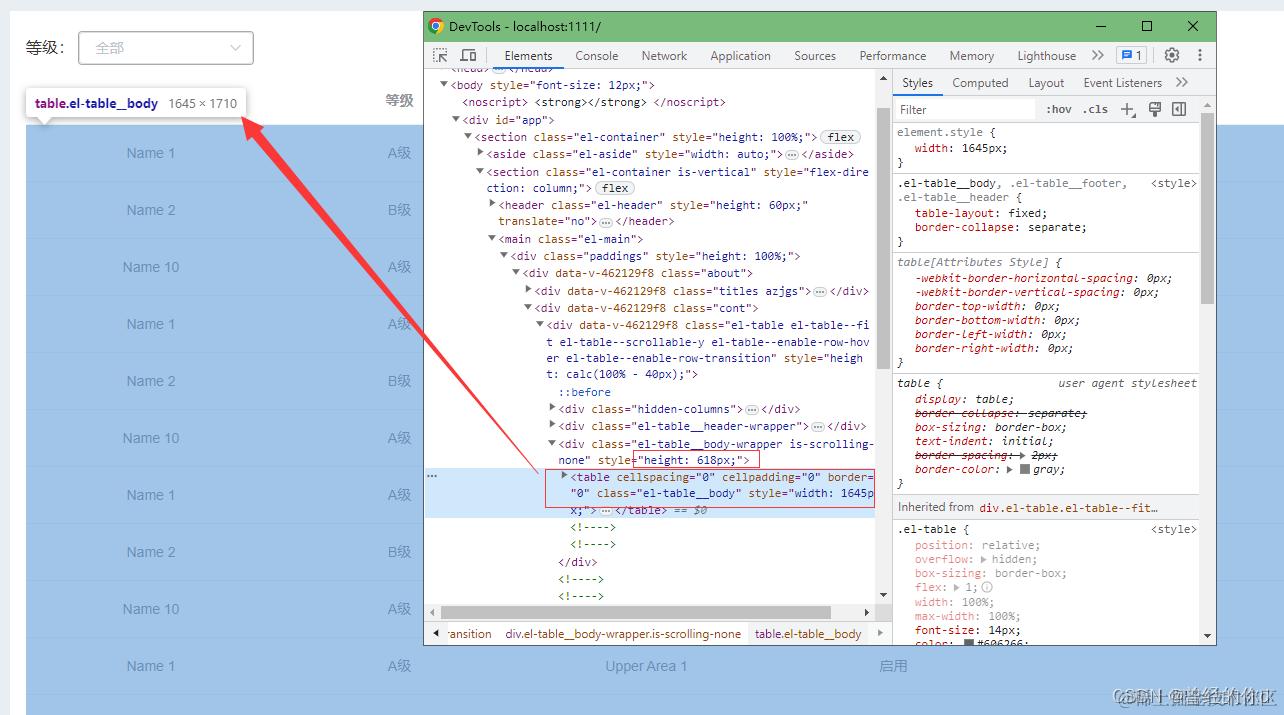
Task: Expand the collapsed header element ellipsis
Action: [x=606, y=222]
